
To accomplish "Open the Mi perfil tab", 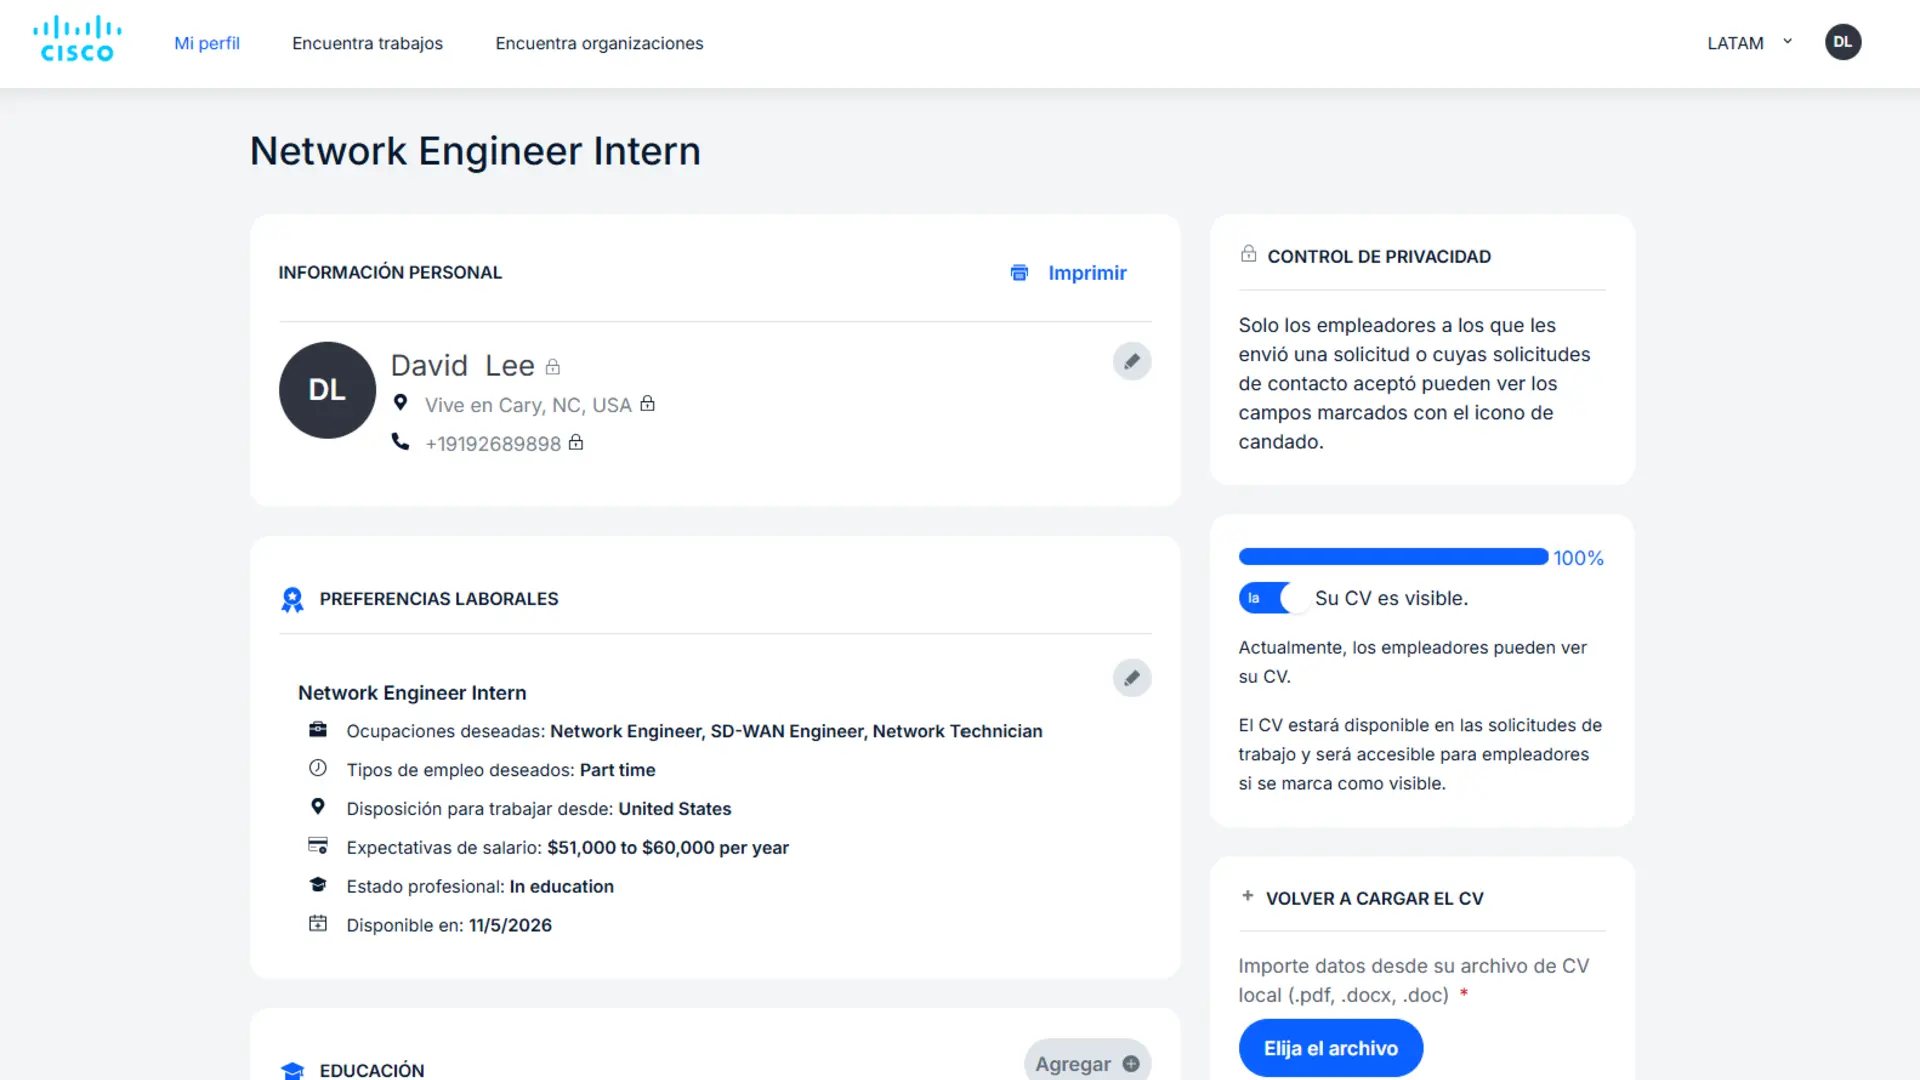I will point(207,43).
